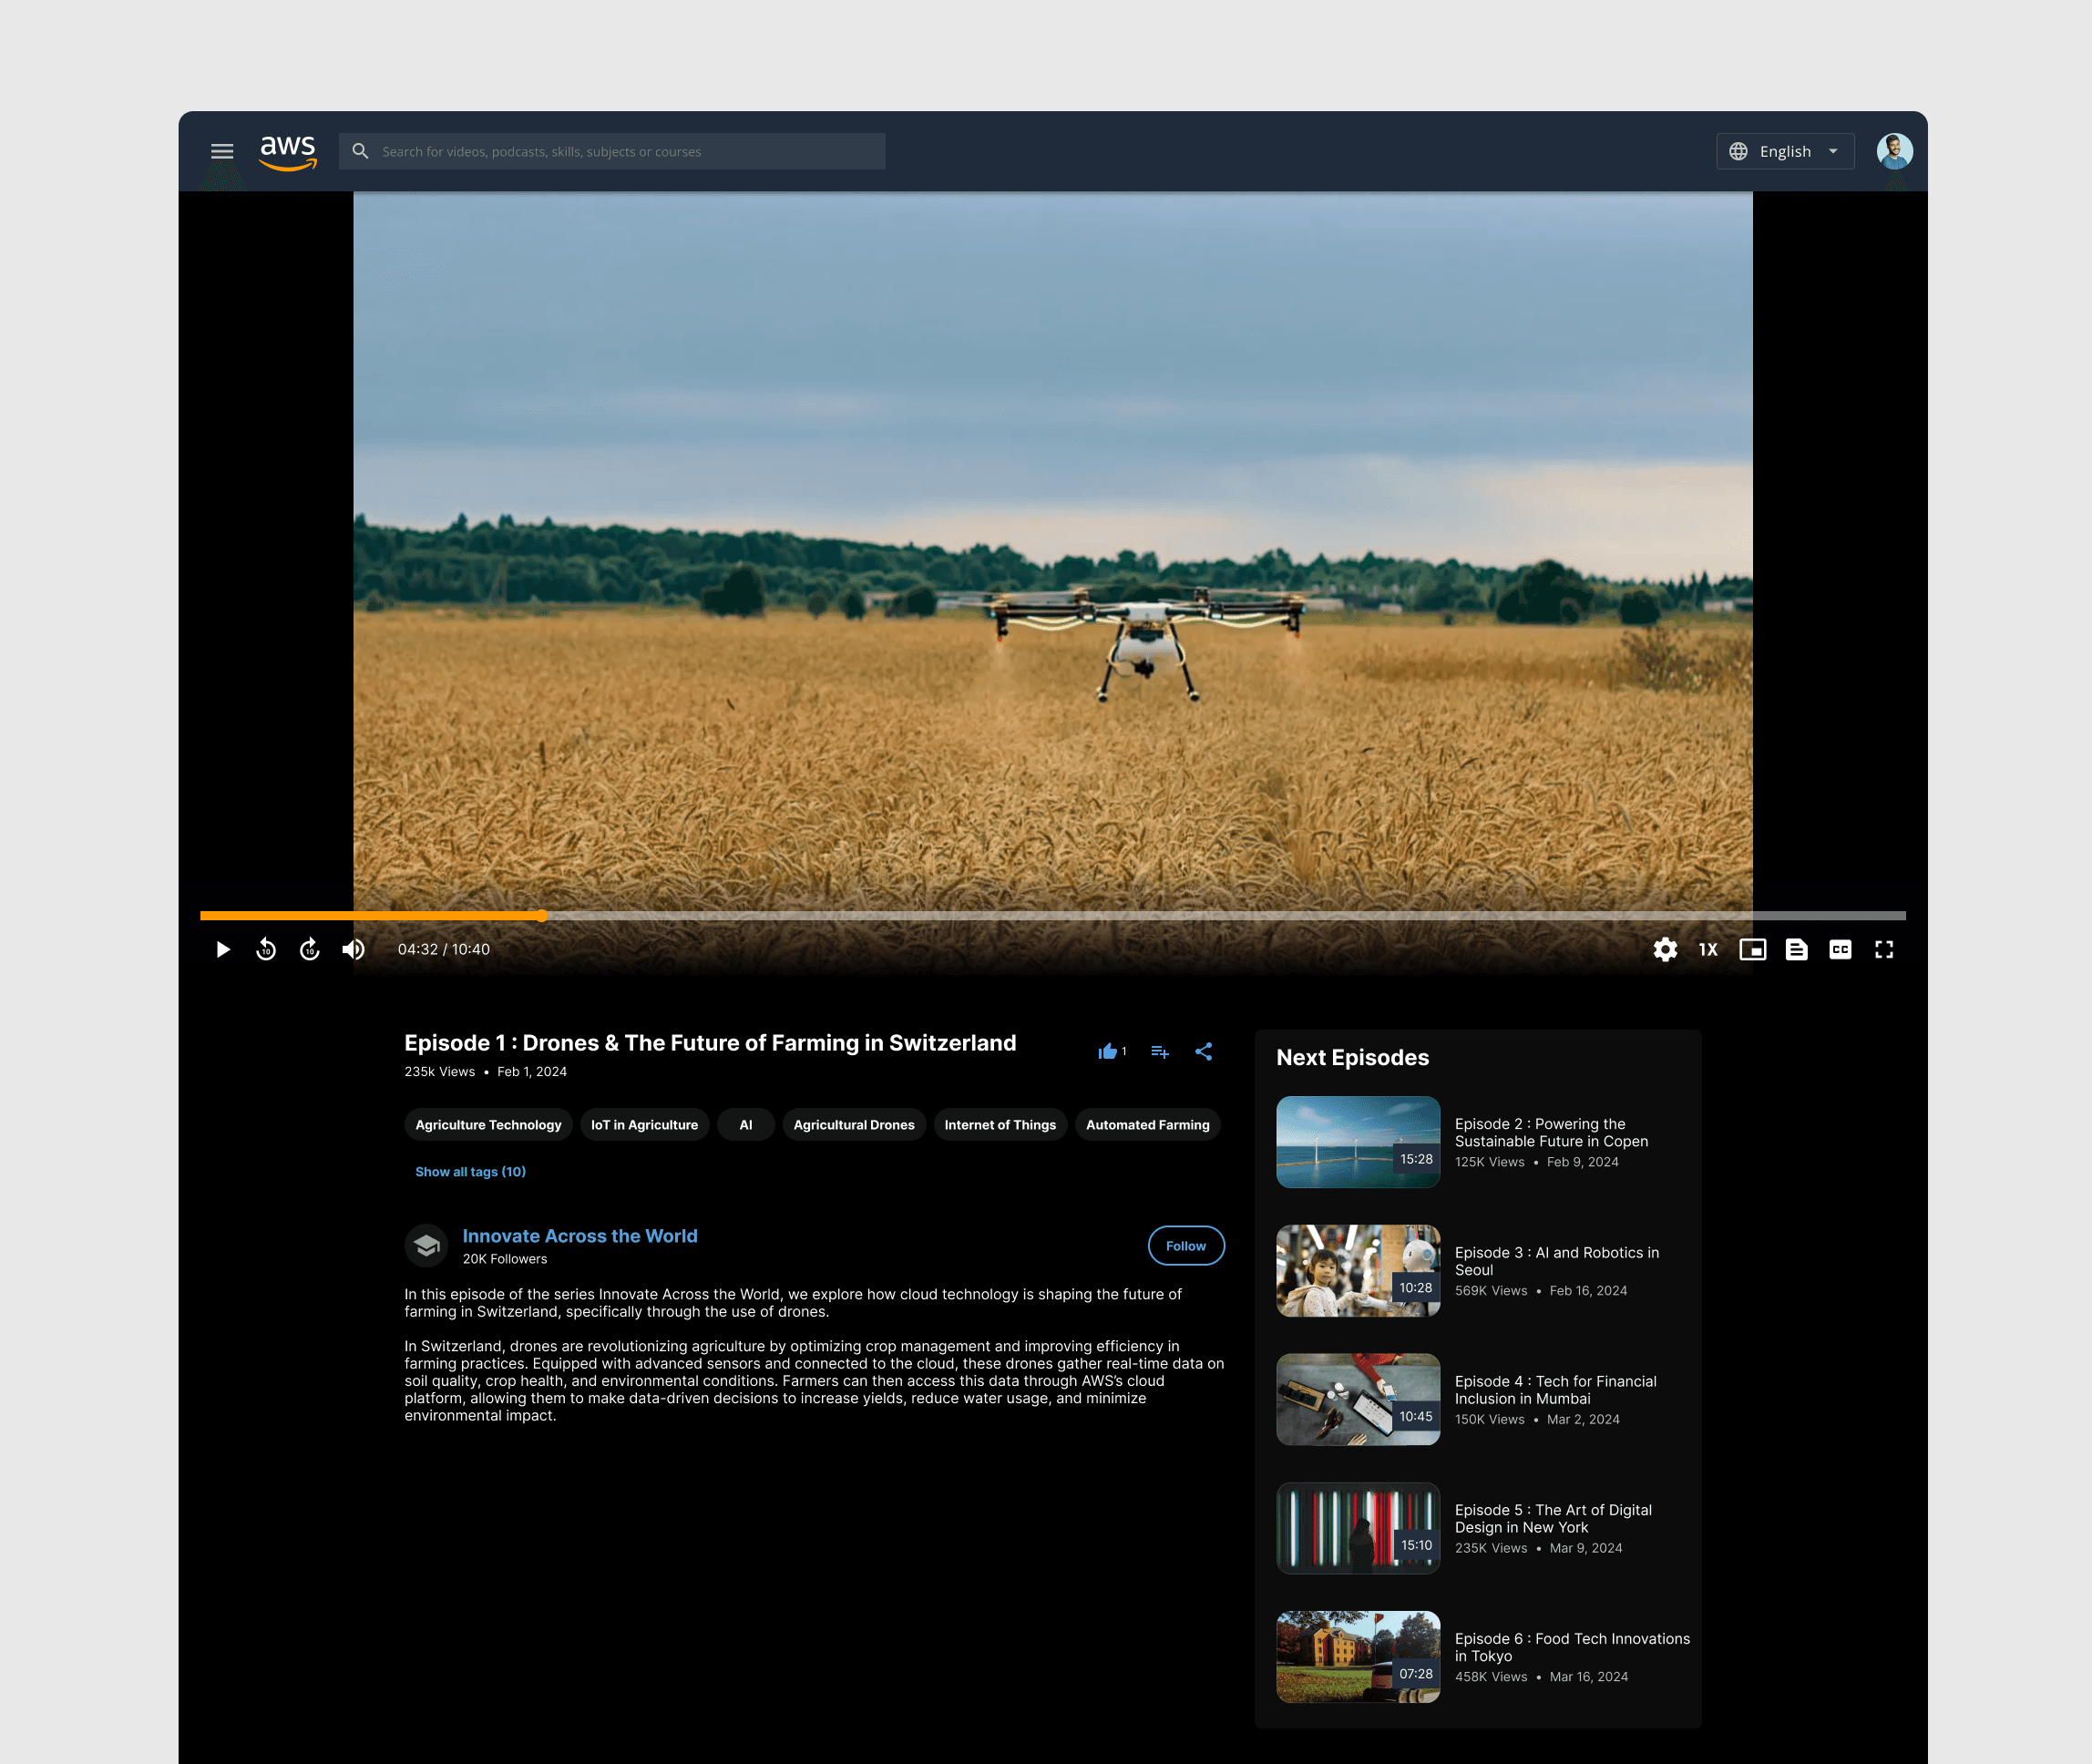Select the IoT in Agriculture tag
Screen dimensions: 2092x1764
(x=645, y=1124)
